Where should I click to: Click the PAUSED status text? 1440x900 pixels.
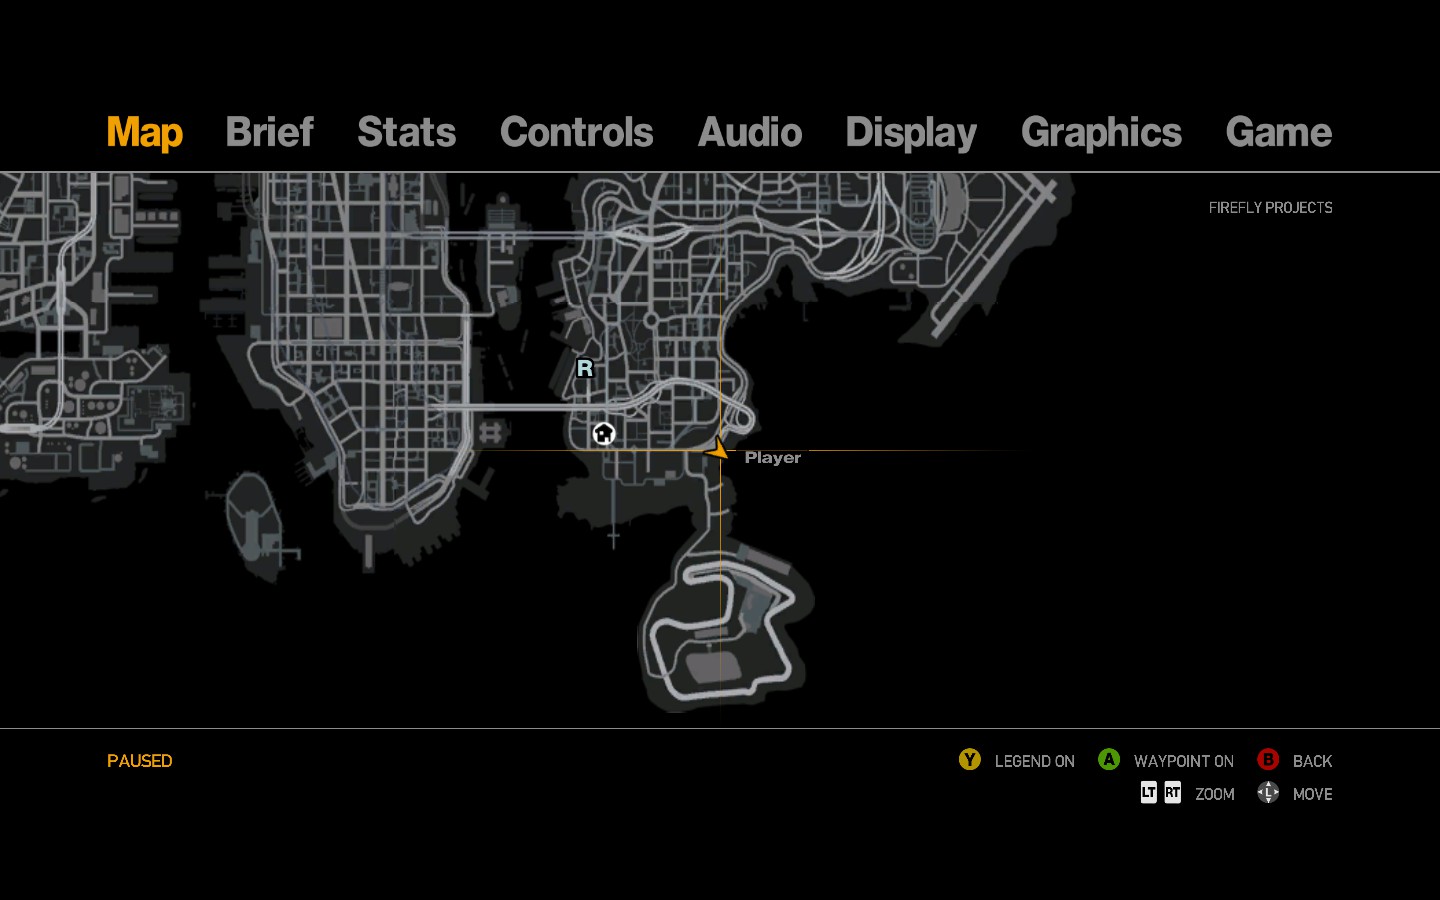click(x=140, y=761)
